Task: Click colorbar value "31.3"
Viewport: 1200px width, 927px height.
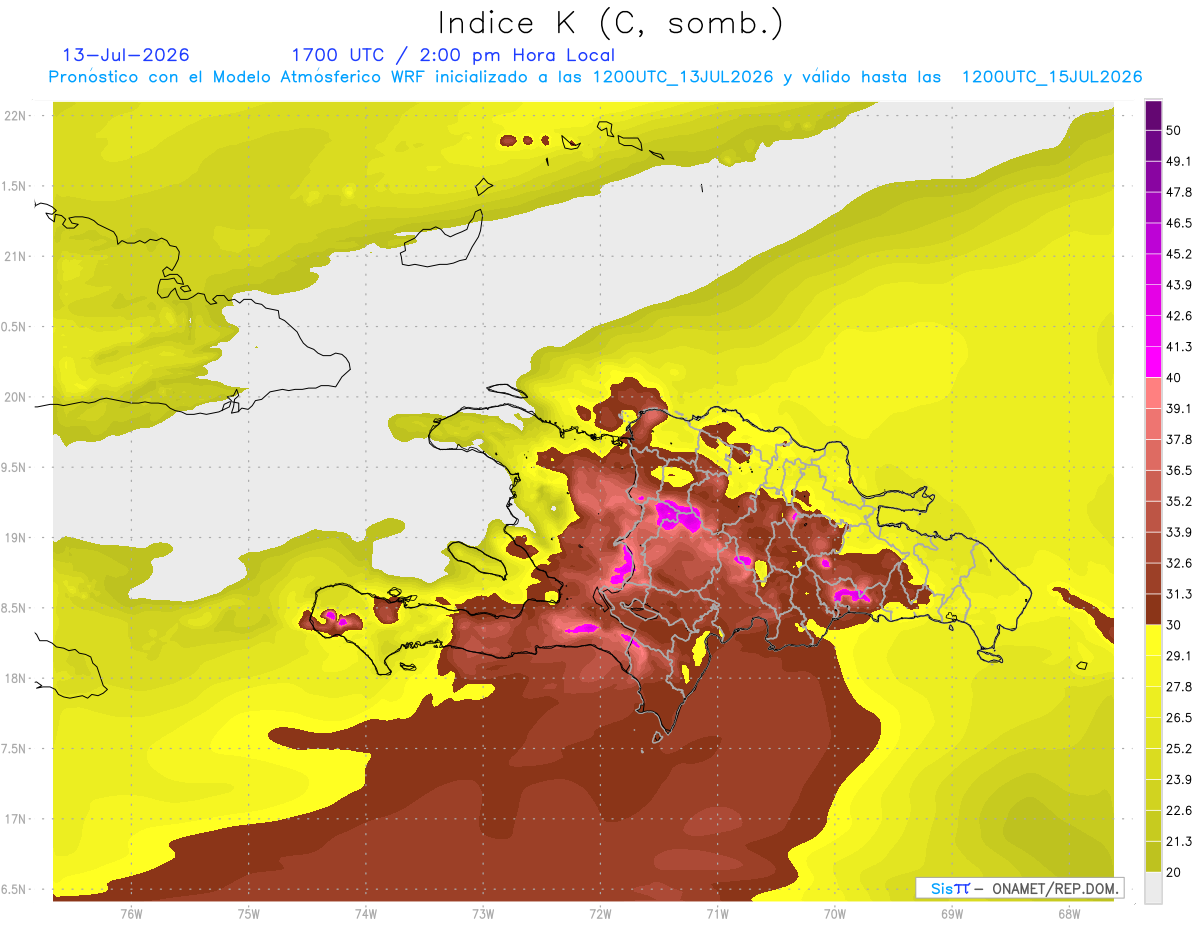Action: 1179,594
